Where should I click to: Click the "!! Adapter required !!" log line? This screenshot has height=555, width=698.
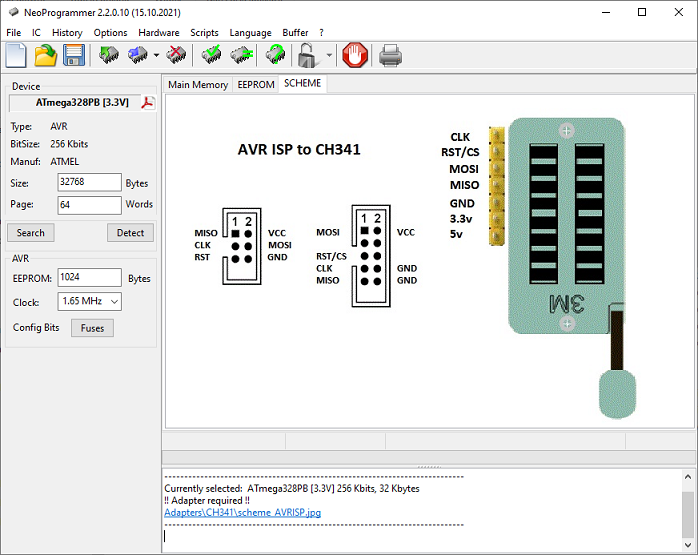click(x=207, y=501)
